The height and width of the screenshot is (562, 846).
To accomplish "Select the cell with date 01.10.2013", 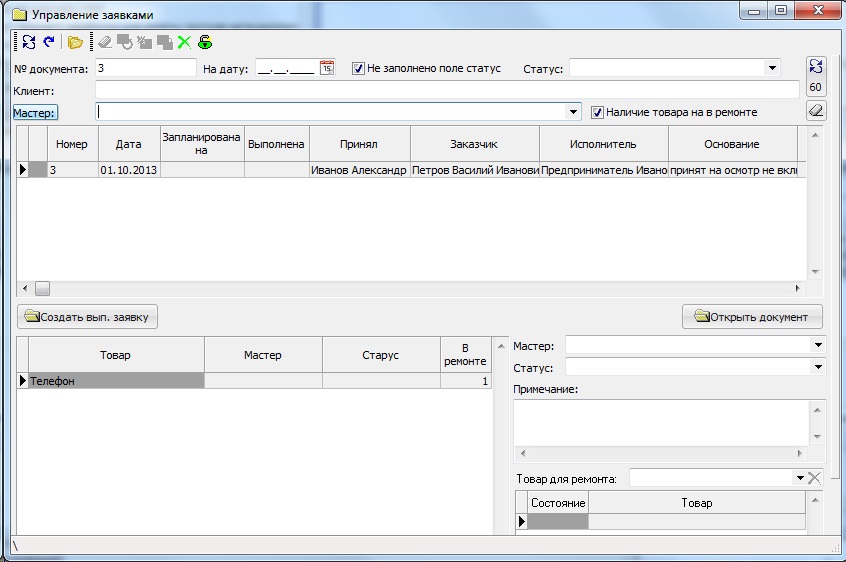I will [x=129, y=170].
